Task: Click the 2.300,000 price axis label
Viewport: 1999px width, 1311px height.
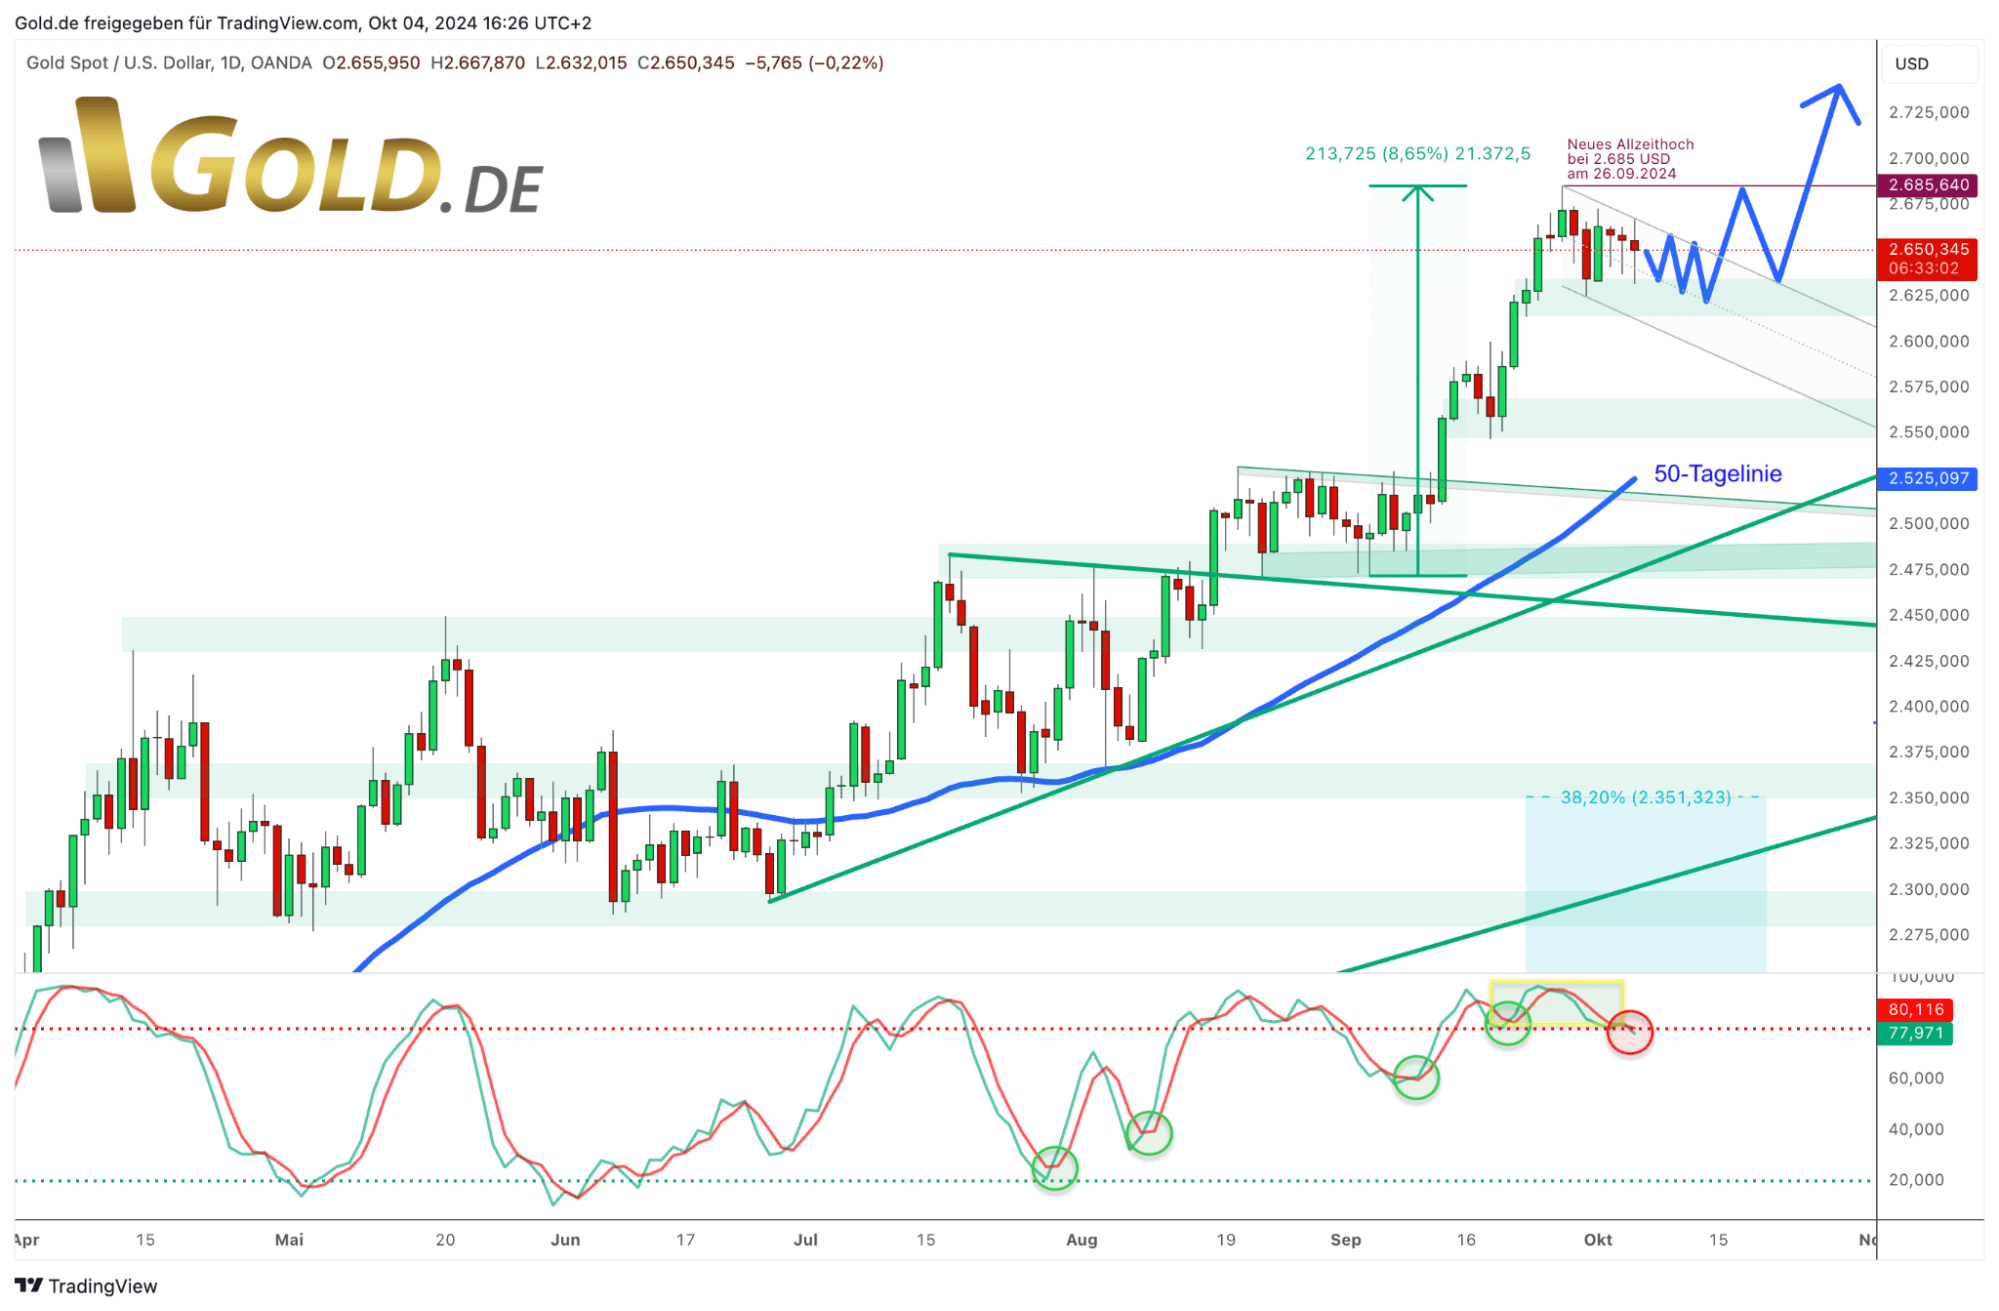Action: point(1928,890)
